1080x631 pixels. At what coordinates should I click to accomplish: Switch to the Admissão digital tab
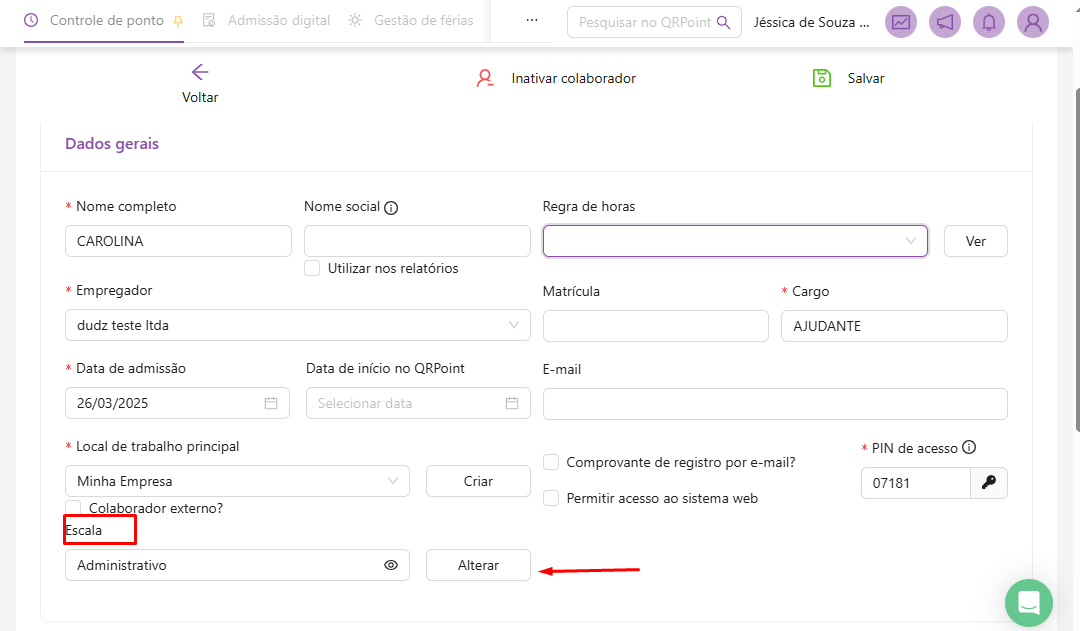click(x=267, y=20)
